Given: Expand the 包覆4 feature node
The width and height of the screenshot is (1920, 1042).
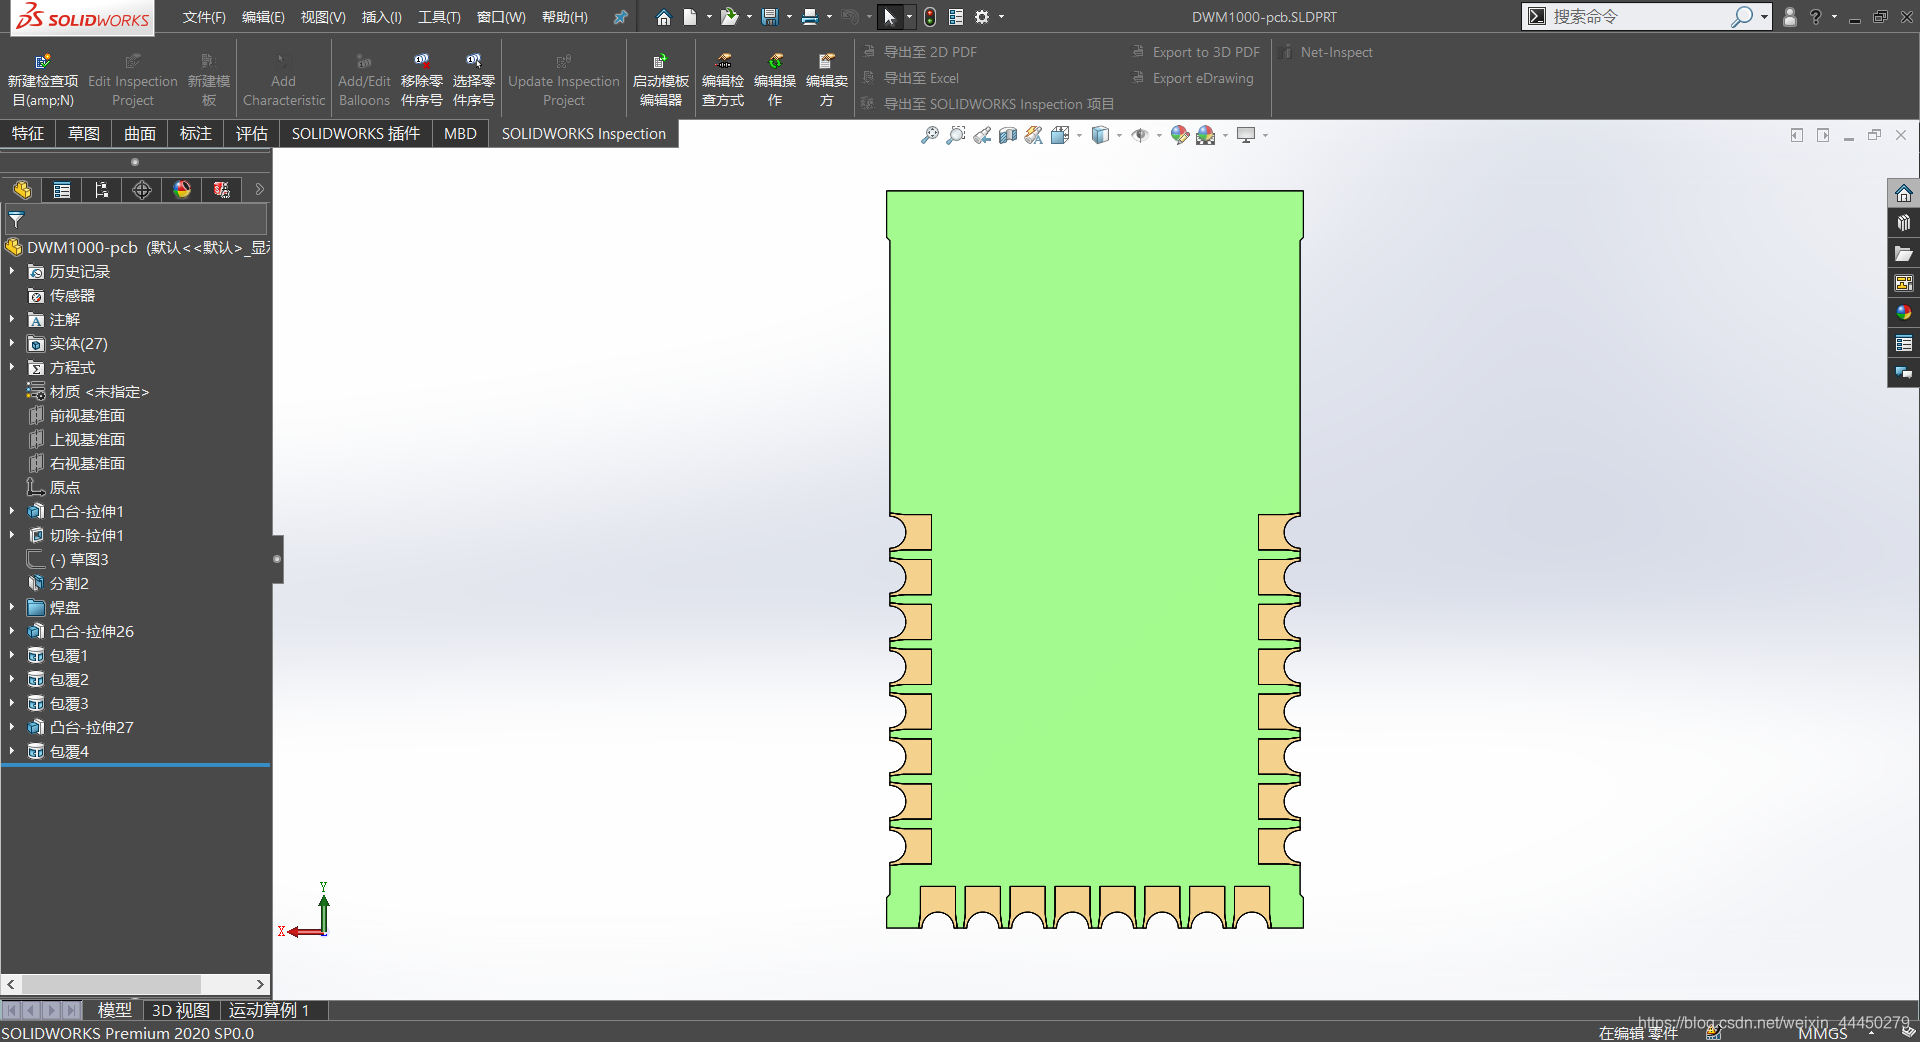Looking at the screenshot, I should tap(12, 751).
